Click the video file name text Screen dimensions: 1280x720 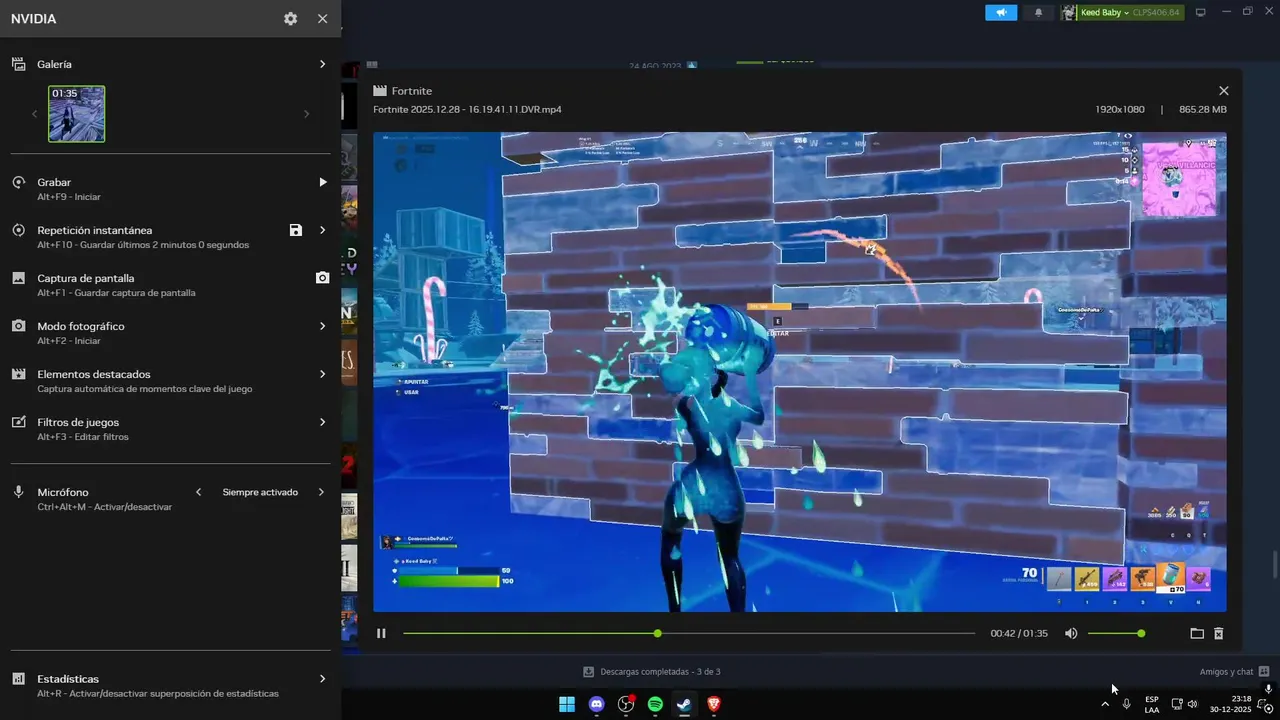click(x=467, y=109)
